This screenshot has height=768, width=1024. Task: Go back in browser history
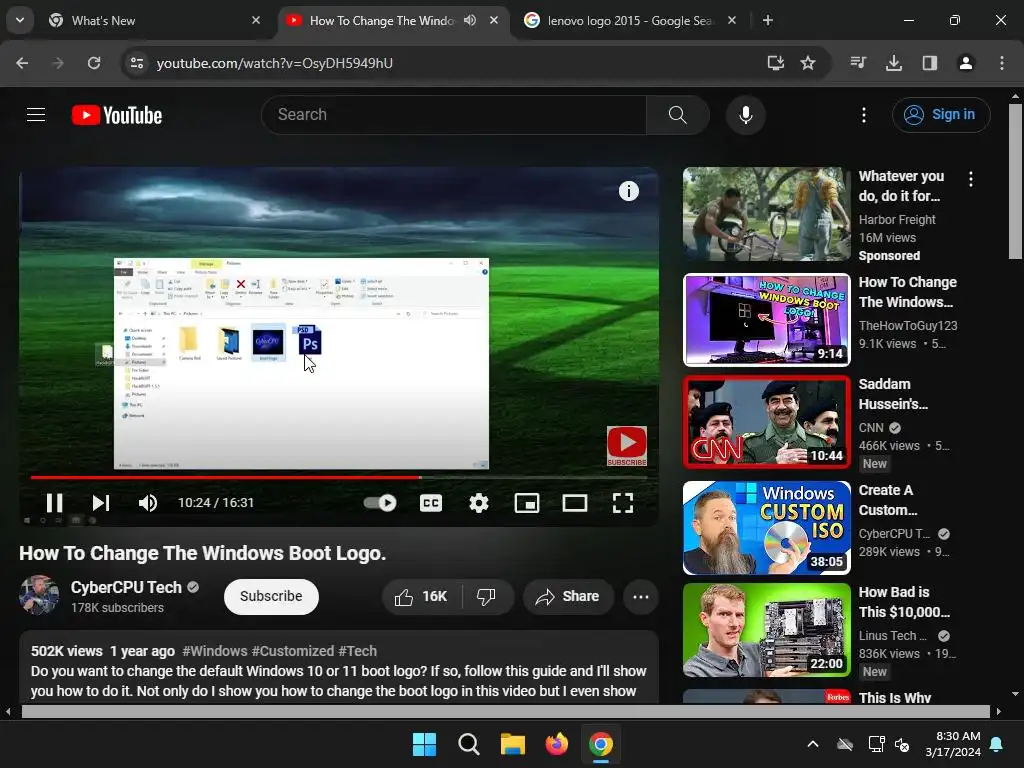click(22, 63)
